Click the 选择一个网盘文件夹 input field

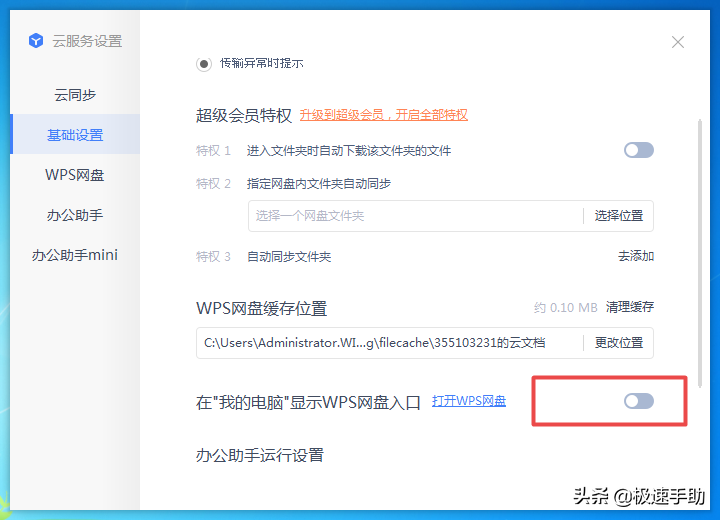(416, 215)
